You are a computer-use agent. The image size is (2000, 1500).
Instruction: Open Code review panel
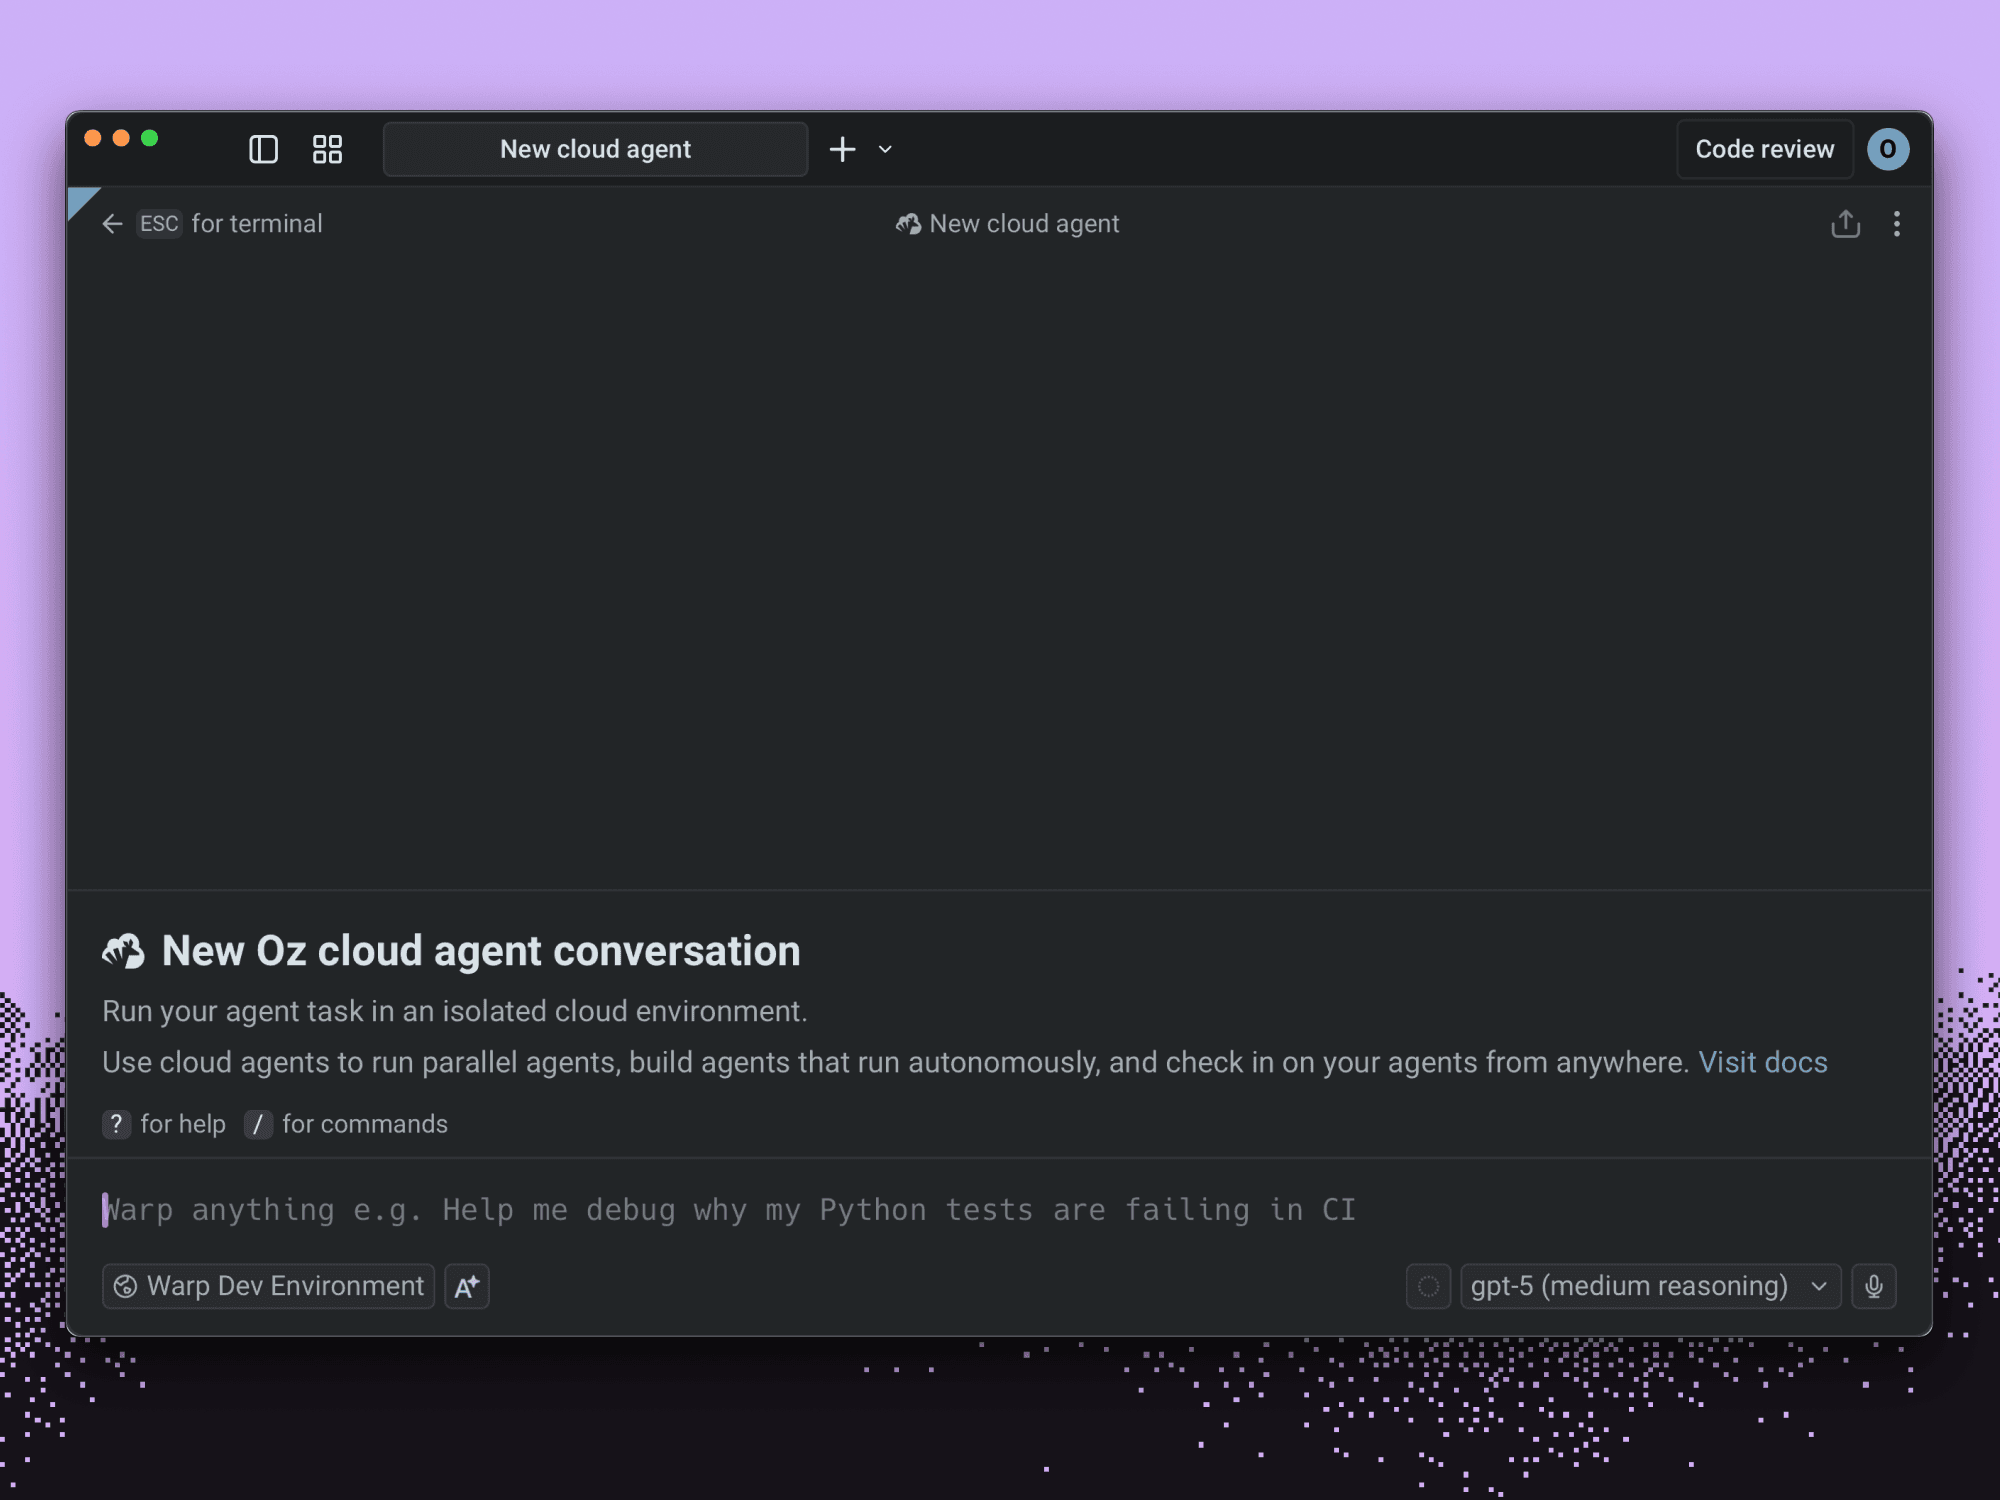coord(1764,149)
